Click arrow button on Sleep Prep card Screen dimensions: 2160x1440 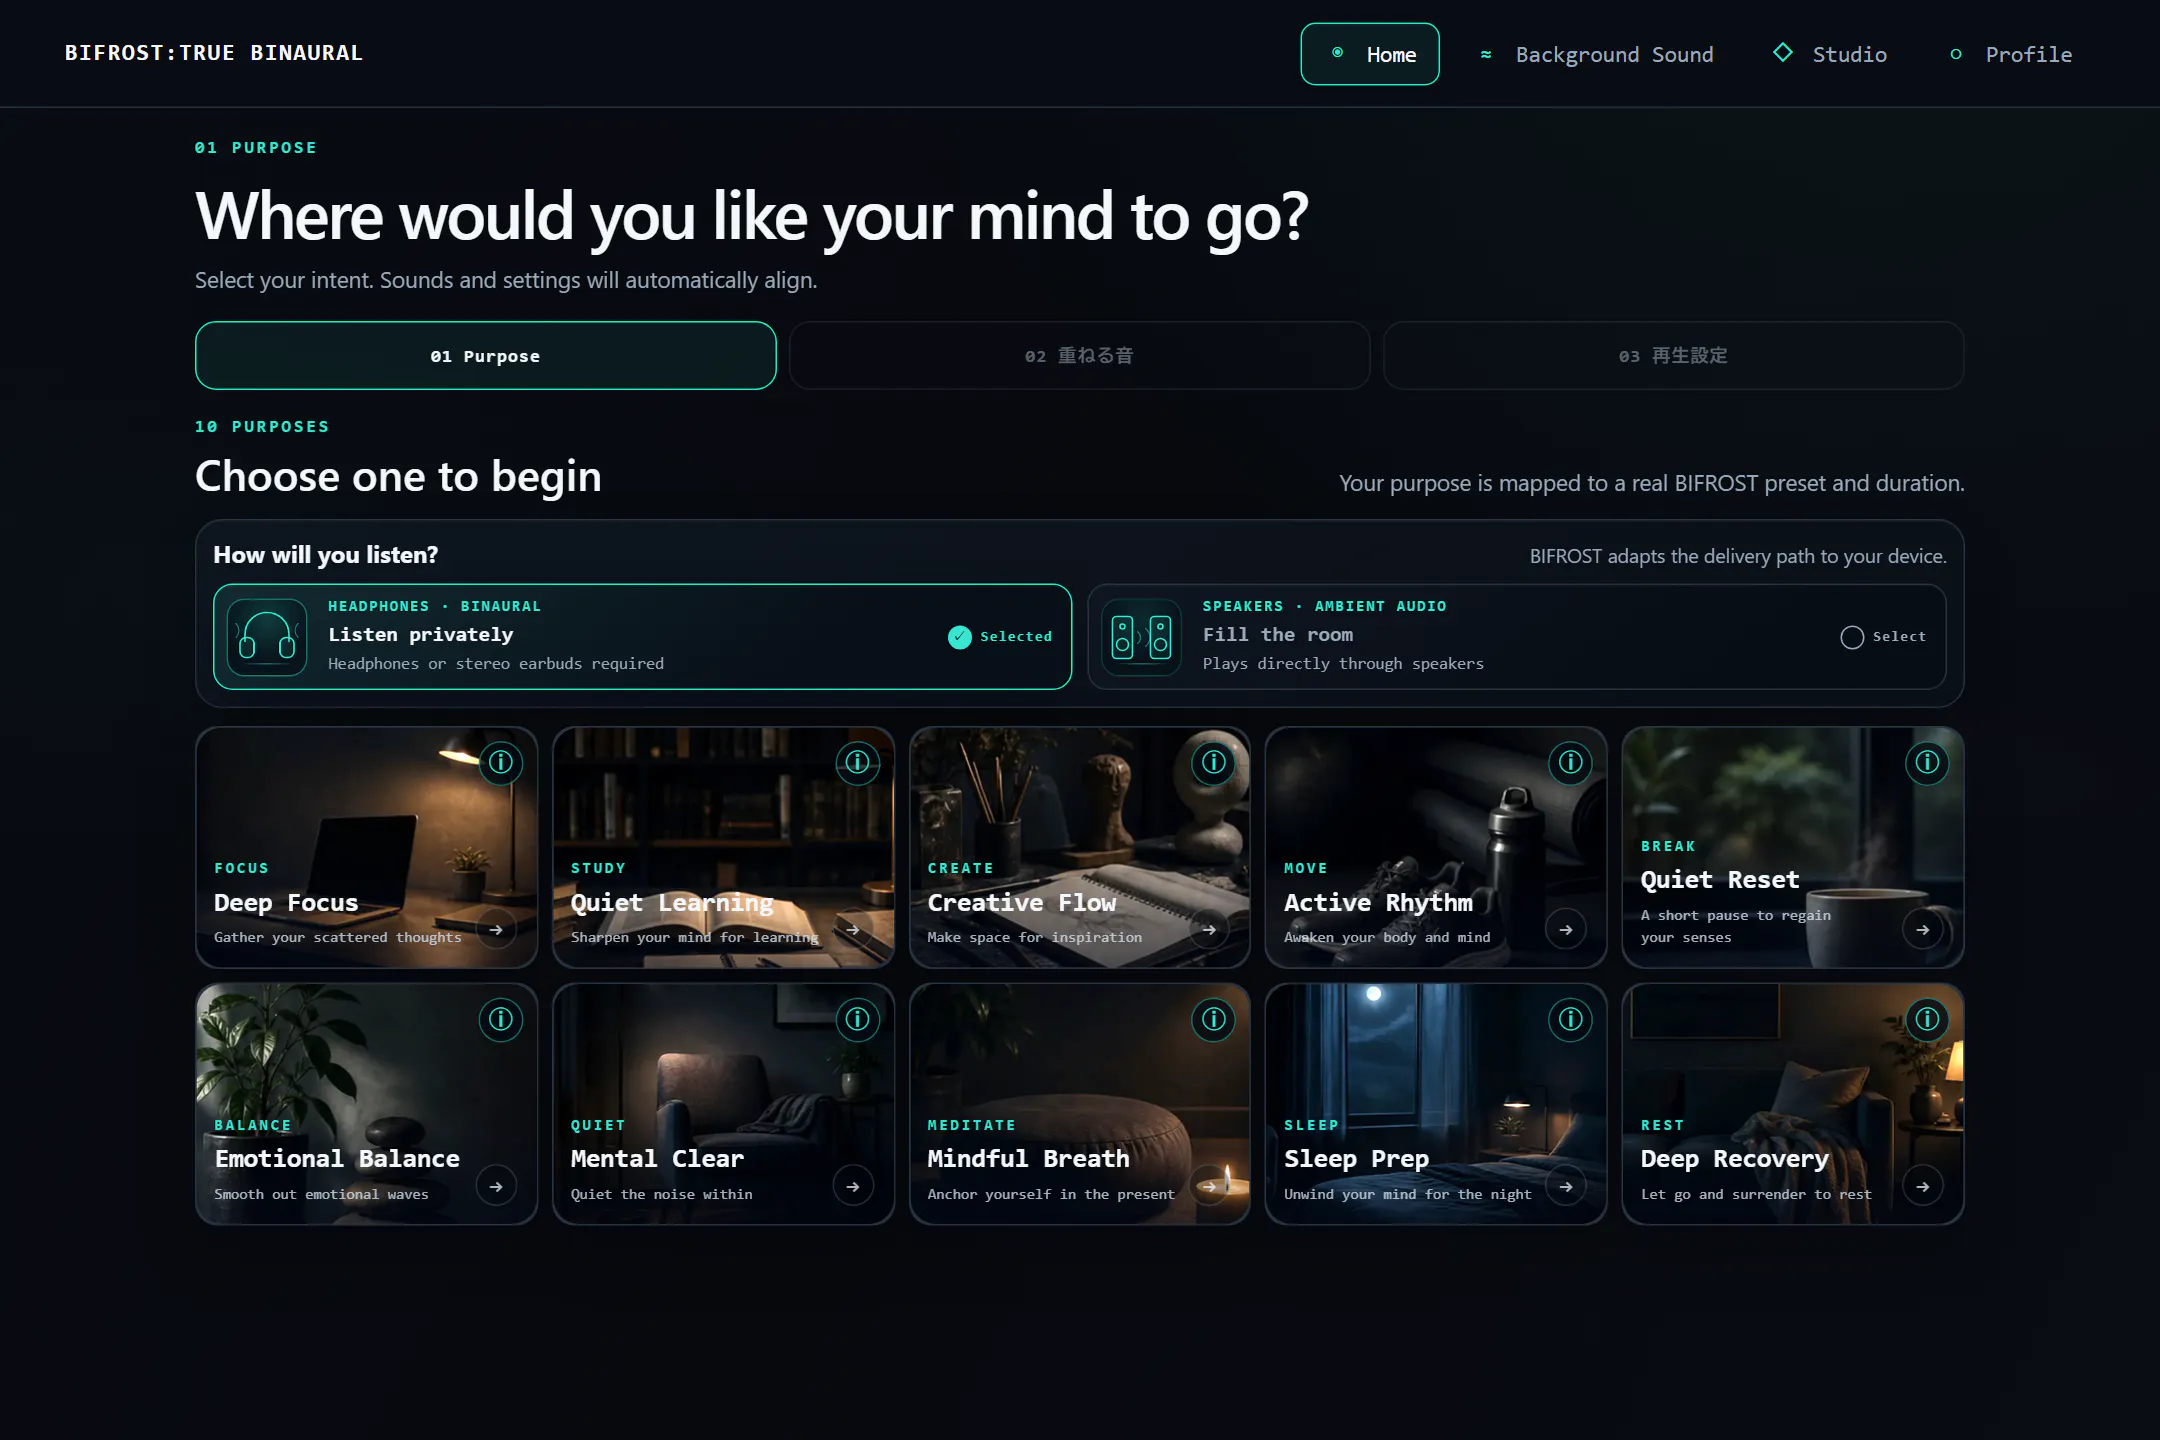click(1566, 1187)
